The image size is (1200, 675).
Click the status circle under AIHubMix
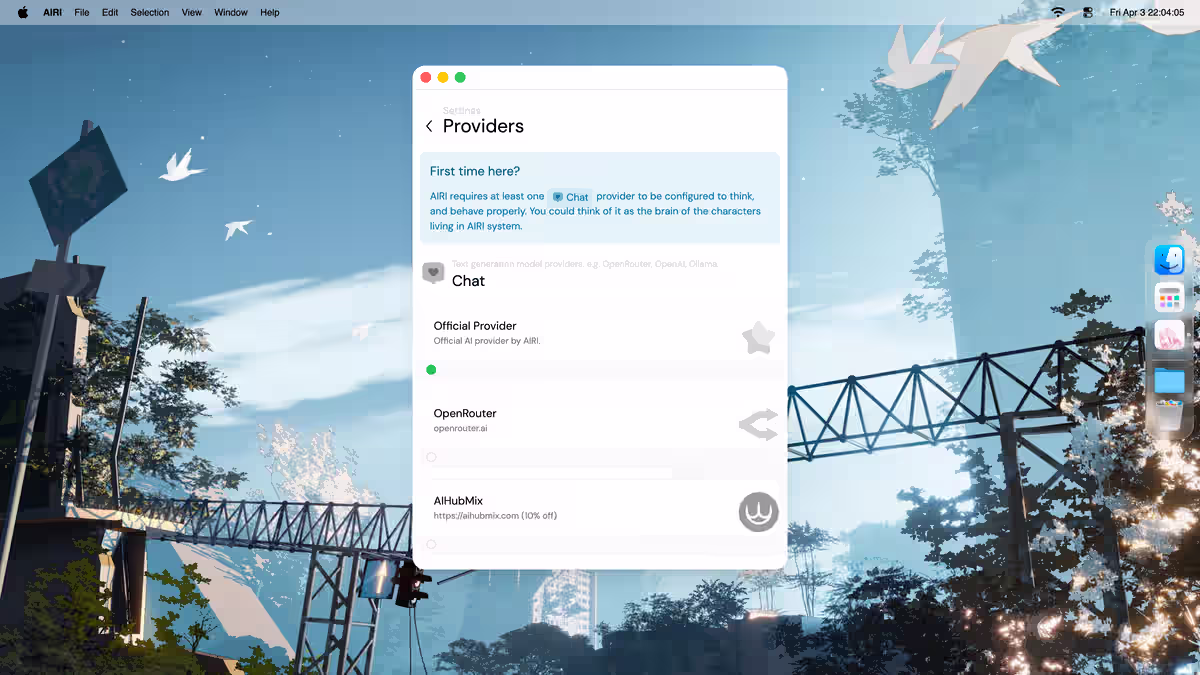(431, 545)
